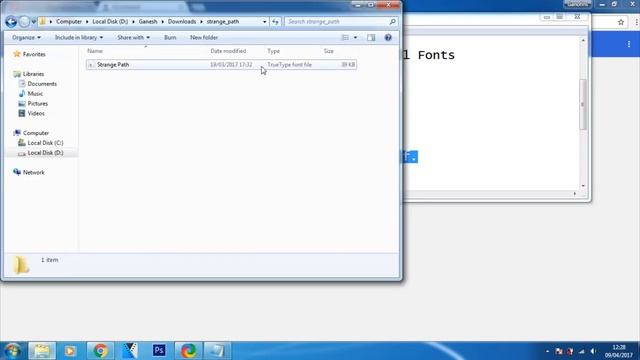Screen dimensions: 640x360
Task: Select Favorites in the navigation pane
Action: (34, 54)
